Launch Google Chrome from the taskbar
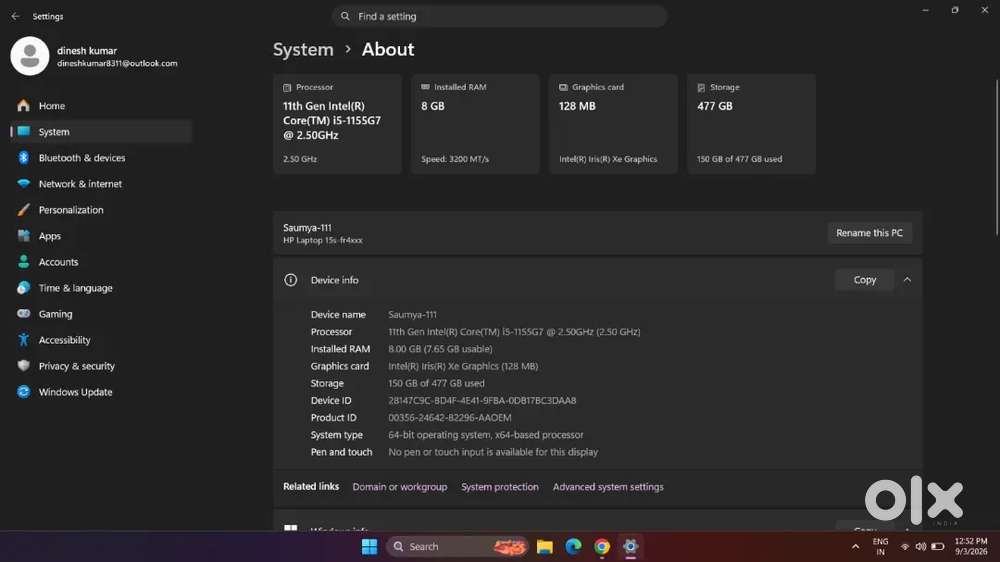 tap(601, 547)
